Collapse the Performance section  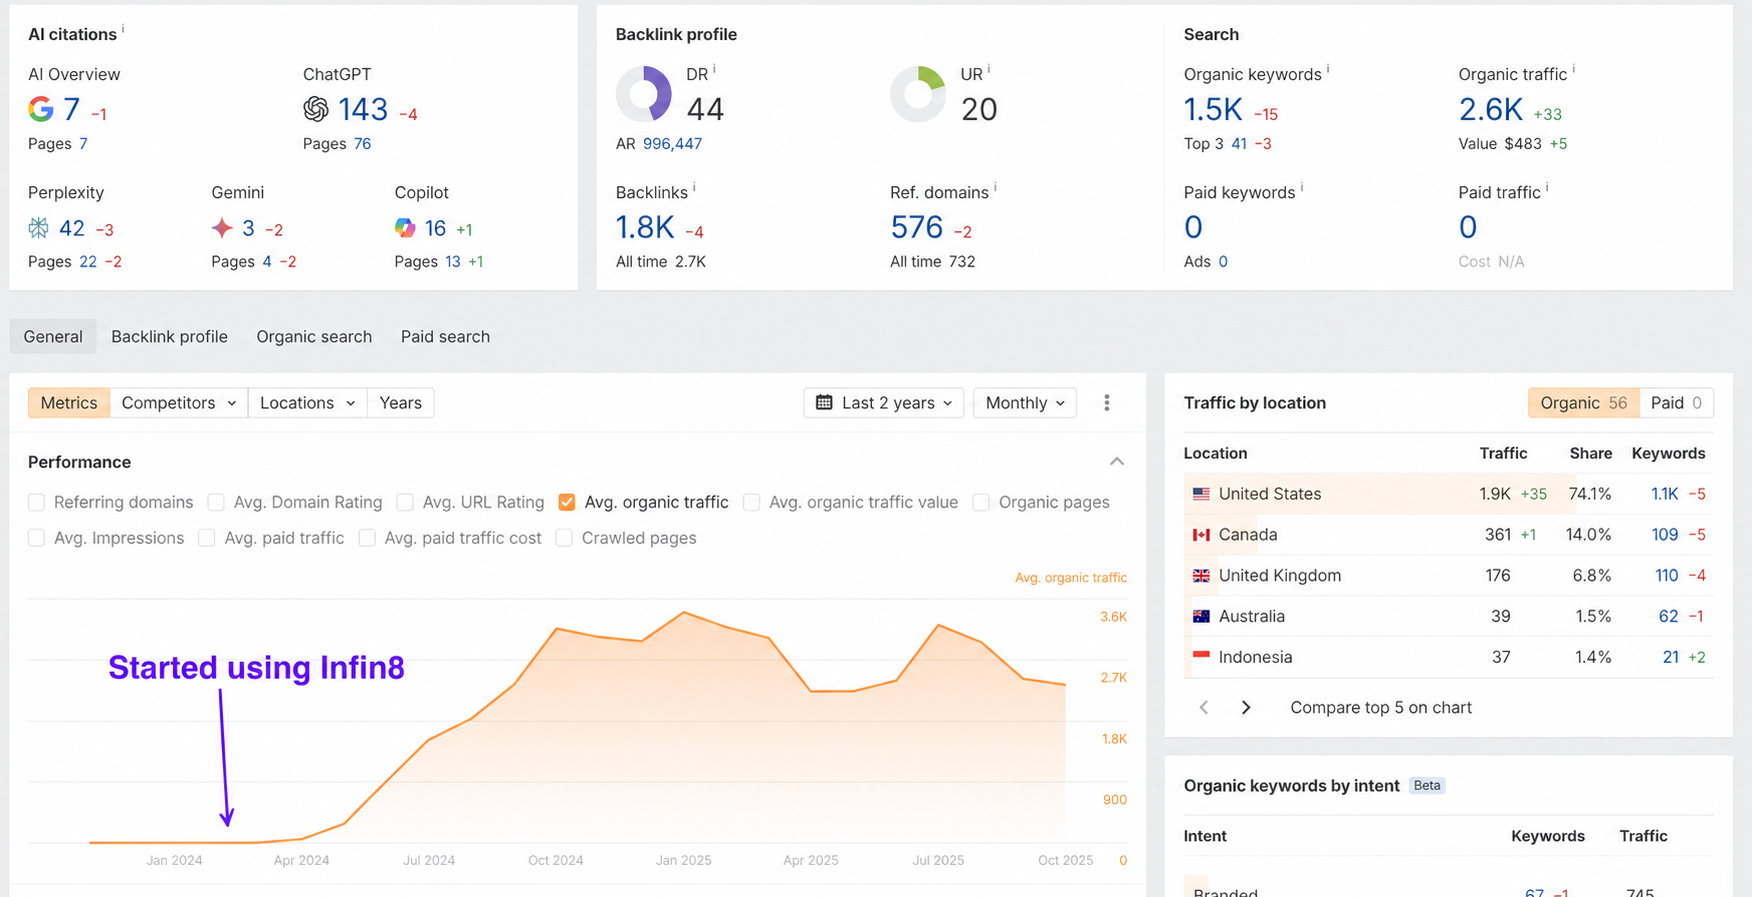pos(1117,462)
